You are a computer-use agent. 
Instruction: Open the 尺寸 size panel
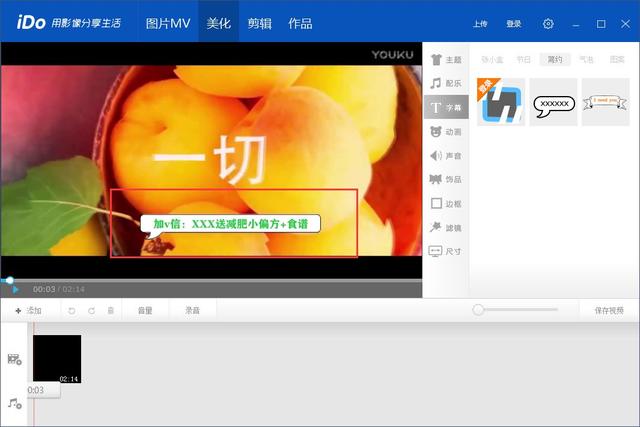click(x=445, y=252)
